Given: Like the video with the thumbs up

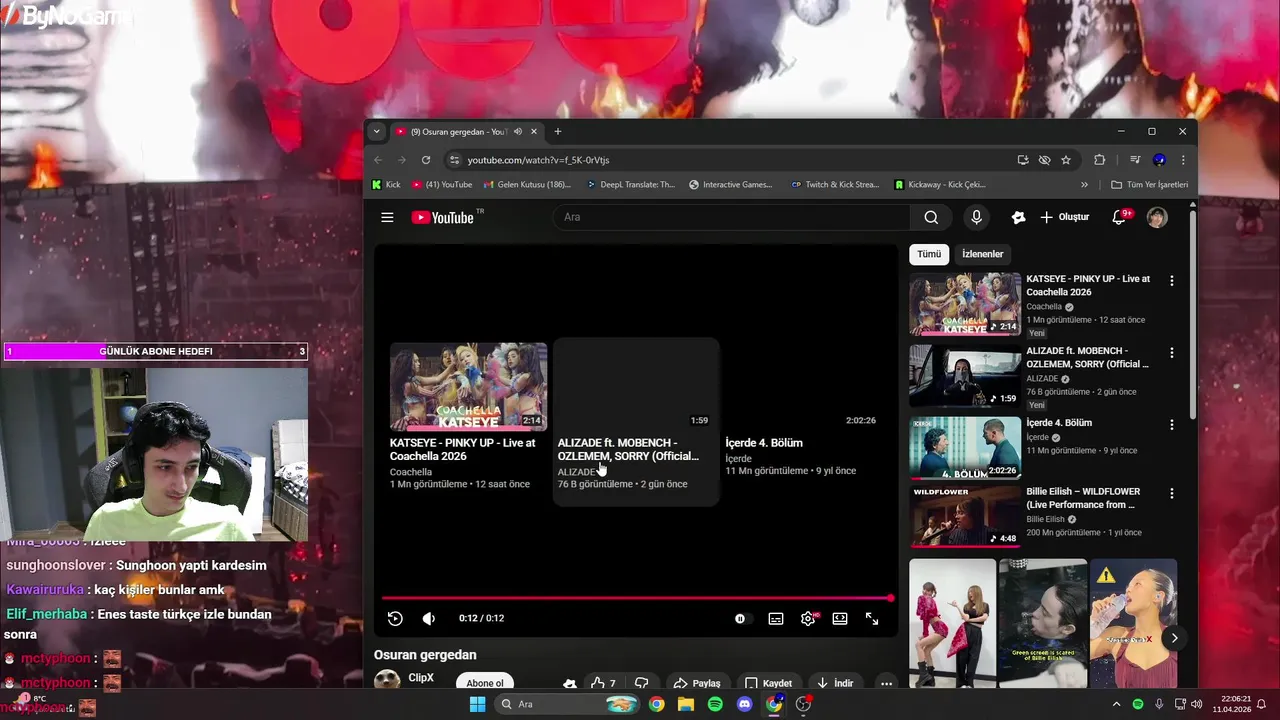Looking at the screenshot, I should [x=603, y=683].
